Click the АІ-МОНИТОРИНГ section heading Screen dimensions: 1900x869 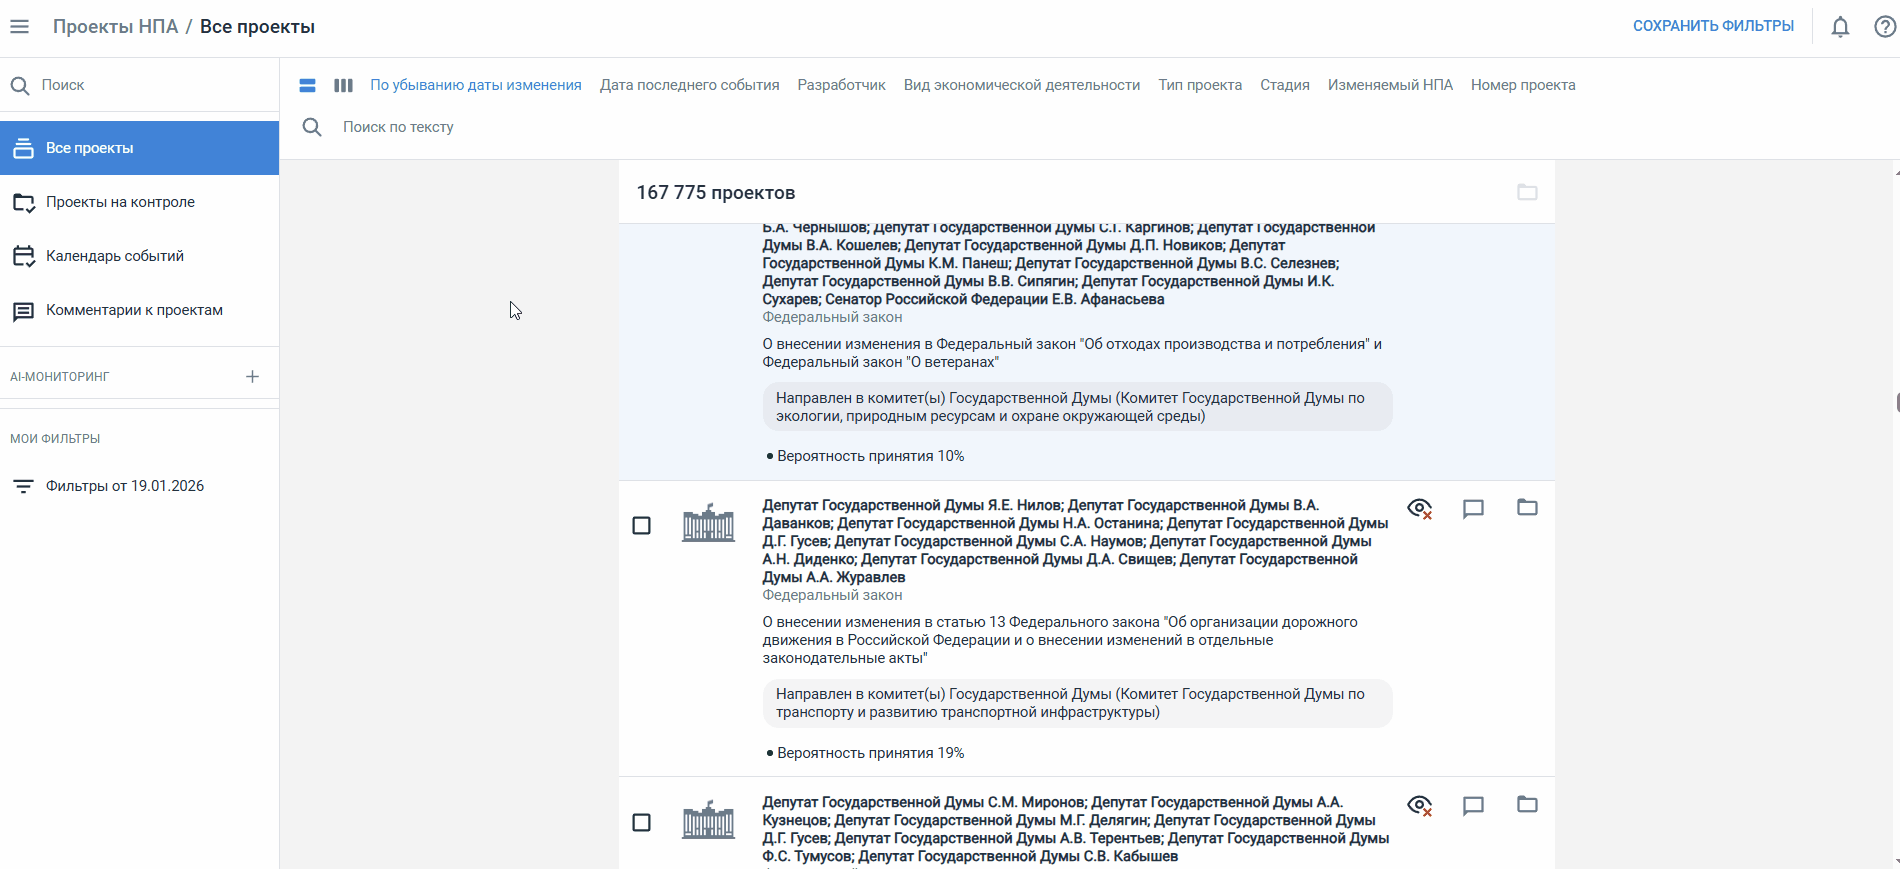[60, 377]
